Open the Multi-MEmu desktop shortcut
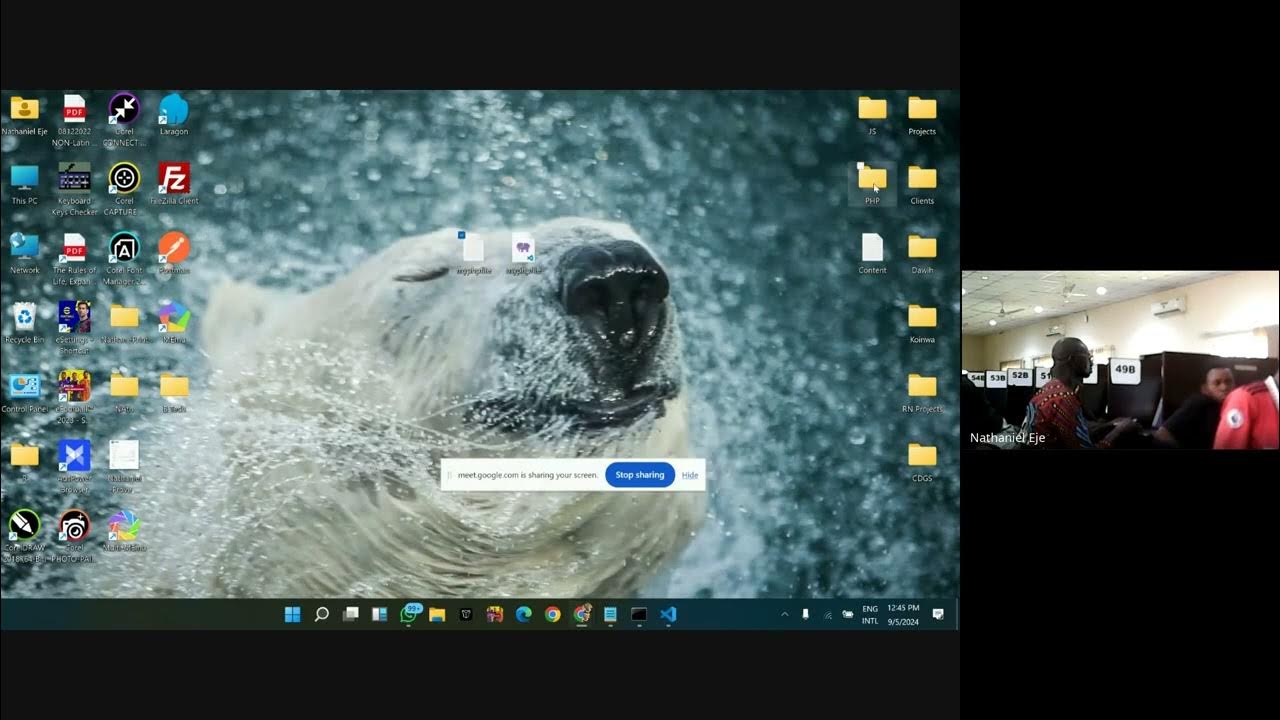This screenshot has width=1280, height=720. 124,531
